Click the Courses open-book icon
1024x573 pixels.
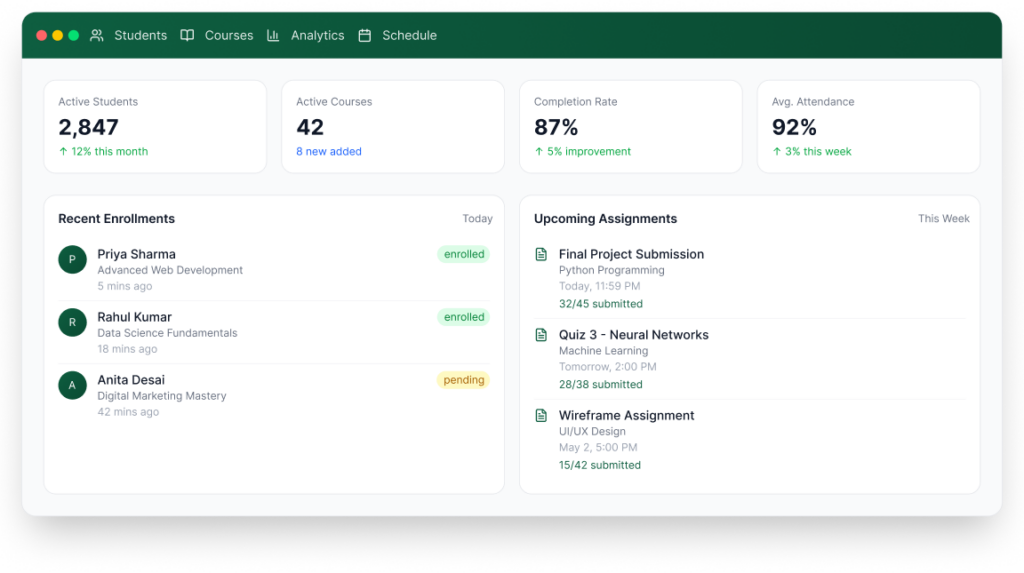point(187,35)
